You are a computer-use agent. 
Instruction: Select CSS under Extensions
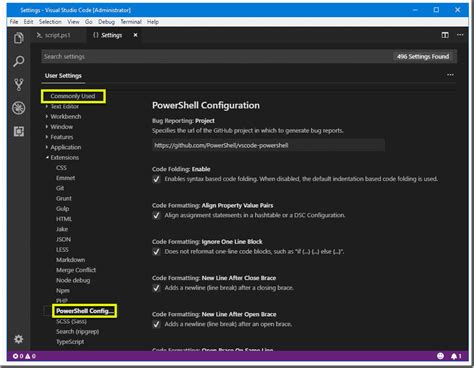(61, 168)
